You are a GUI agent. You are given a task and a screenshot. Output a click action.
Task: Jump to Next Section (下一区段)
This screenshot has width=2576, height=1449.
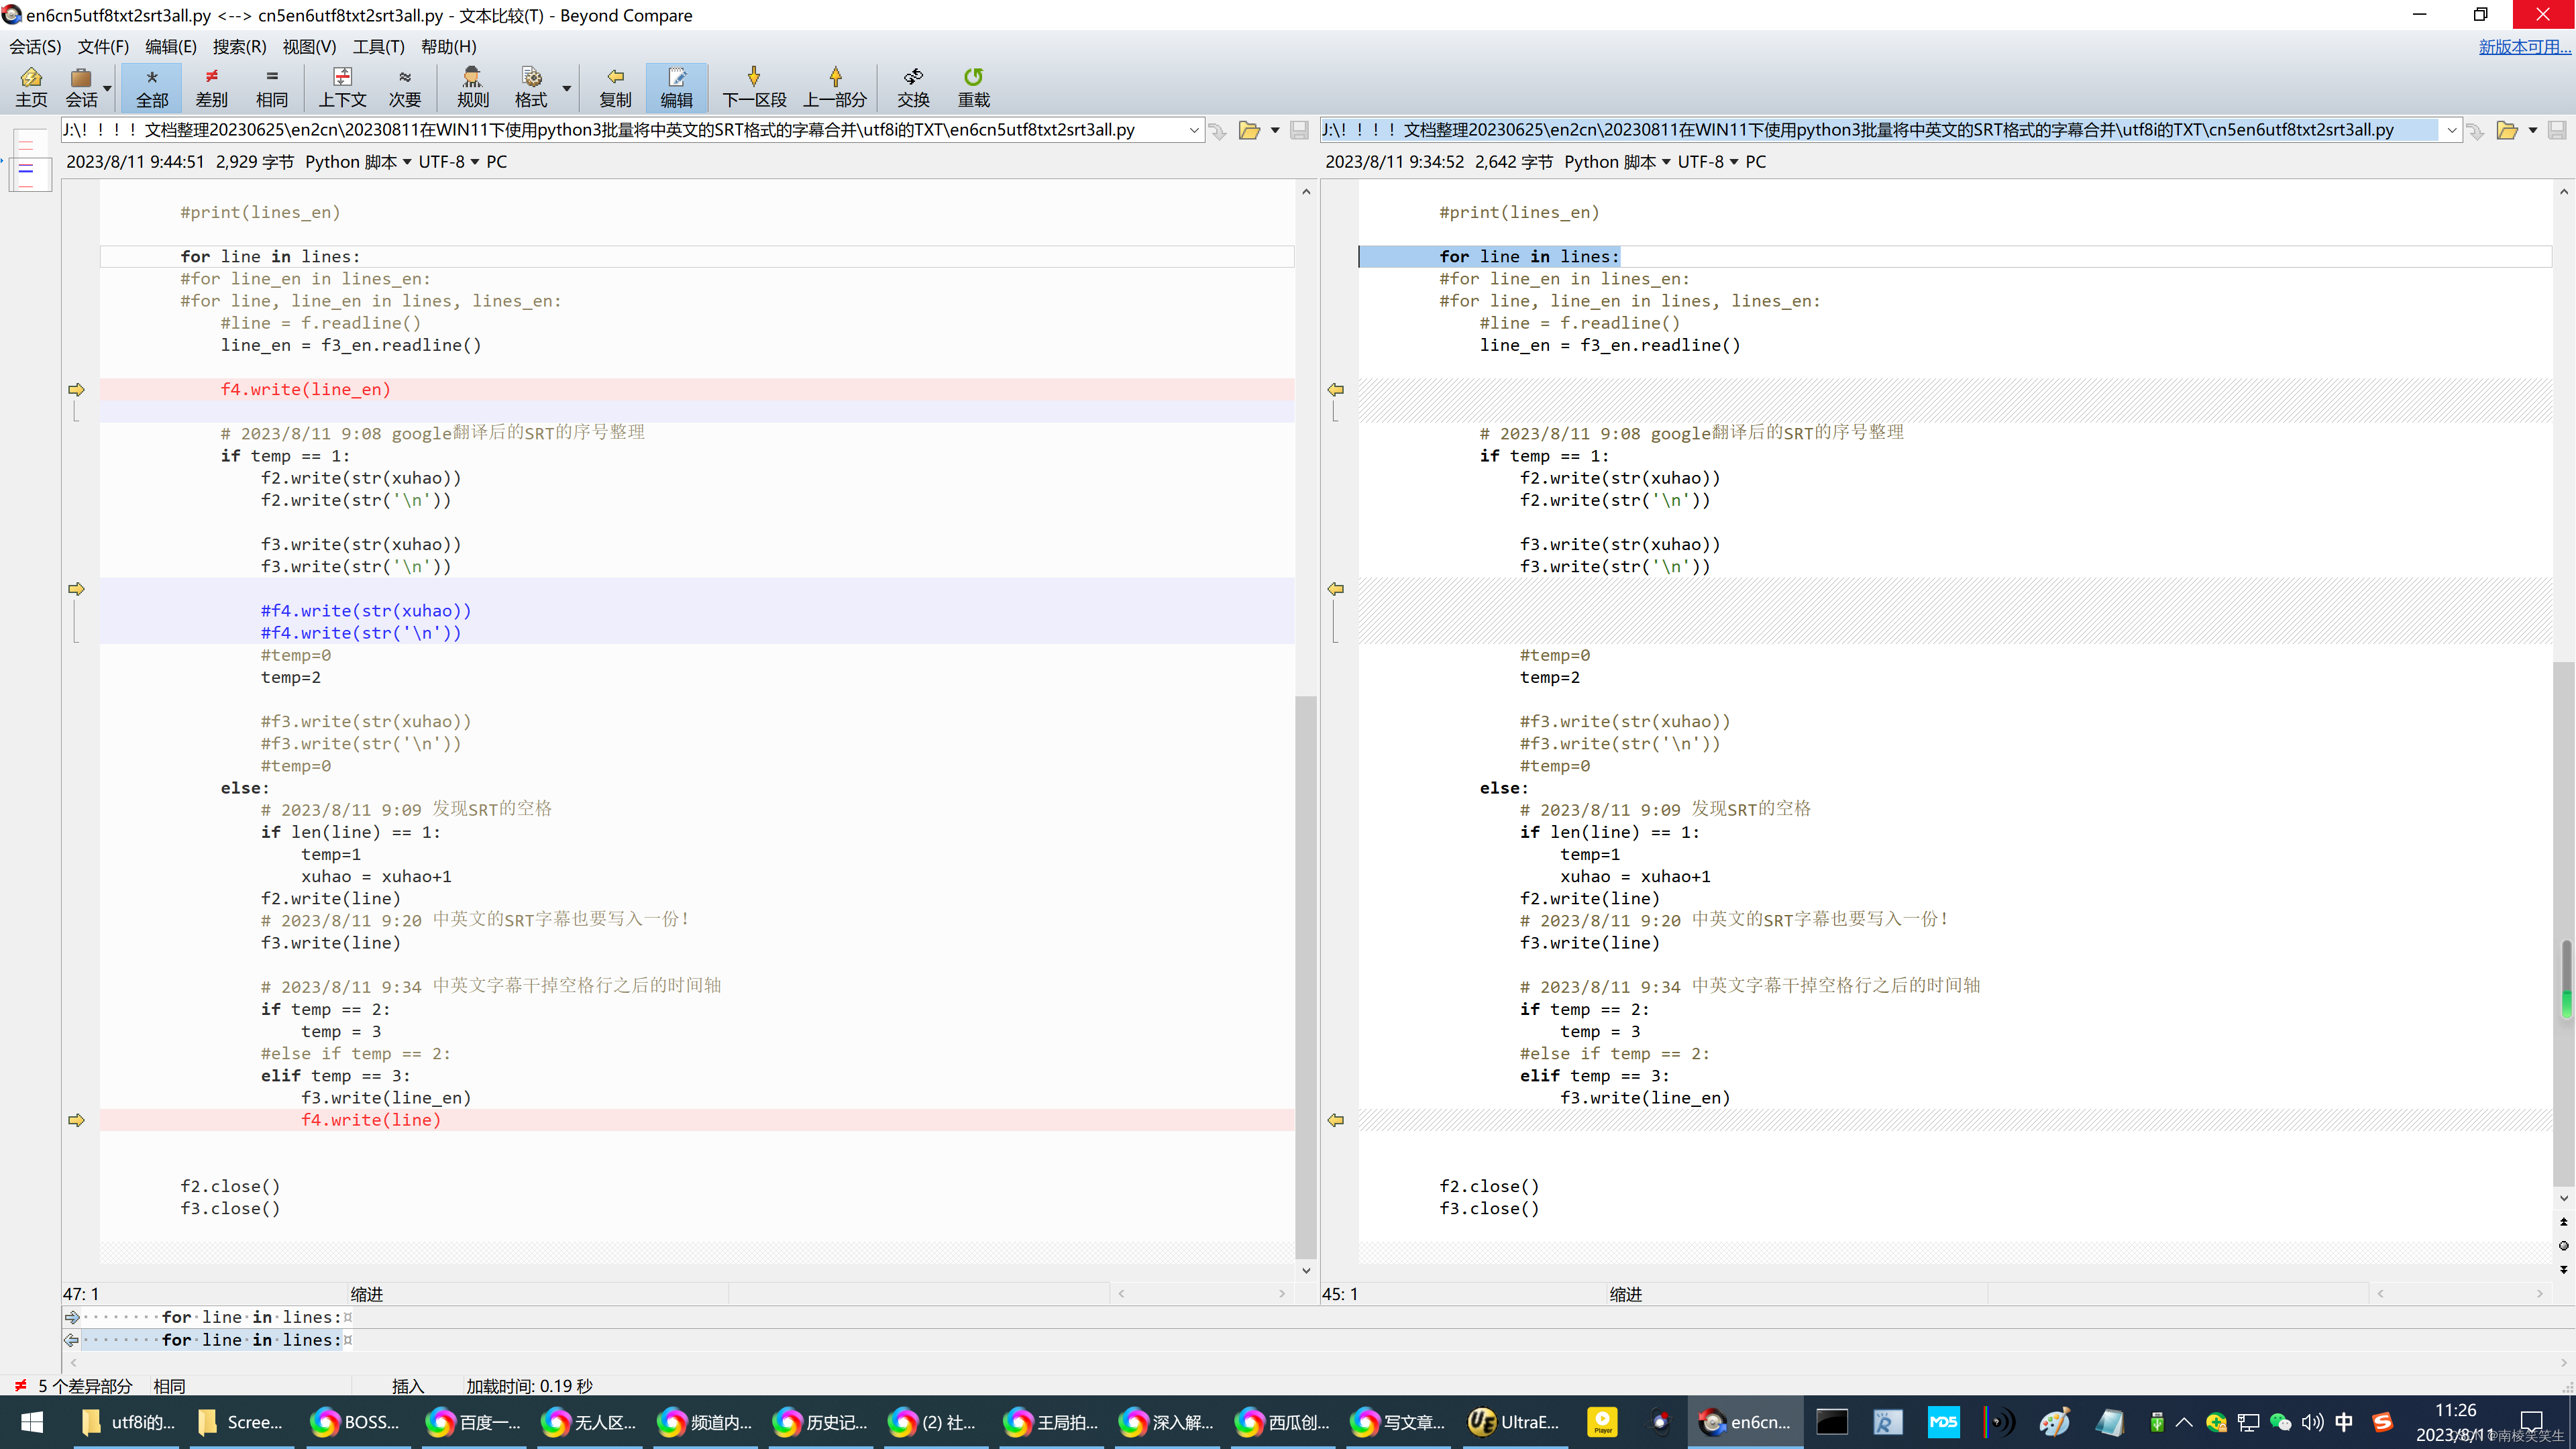point(754,87)
